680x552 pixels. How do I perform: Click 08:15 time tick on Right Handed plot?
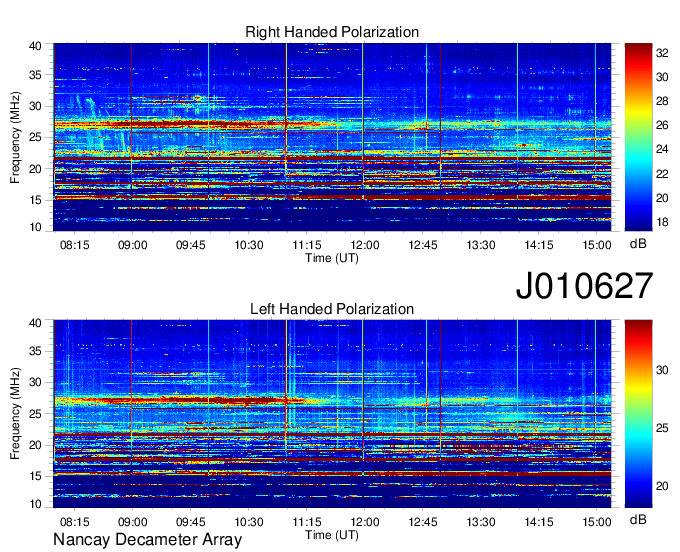coord(75,245)
